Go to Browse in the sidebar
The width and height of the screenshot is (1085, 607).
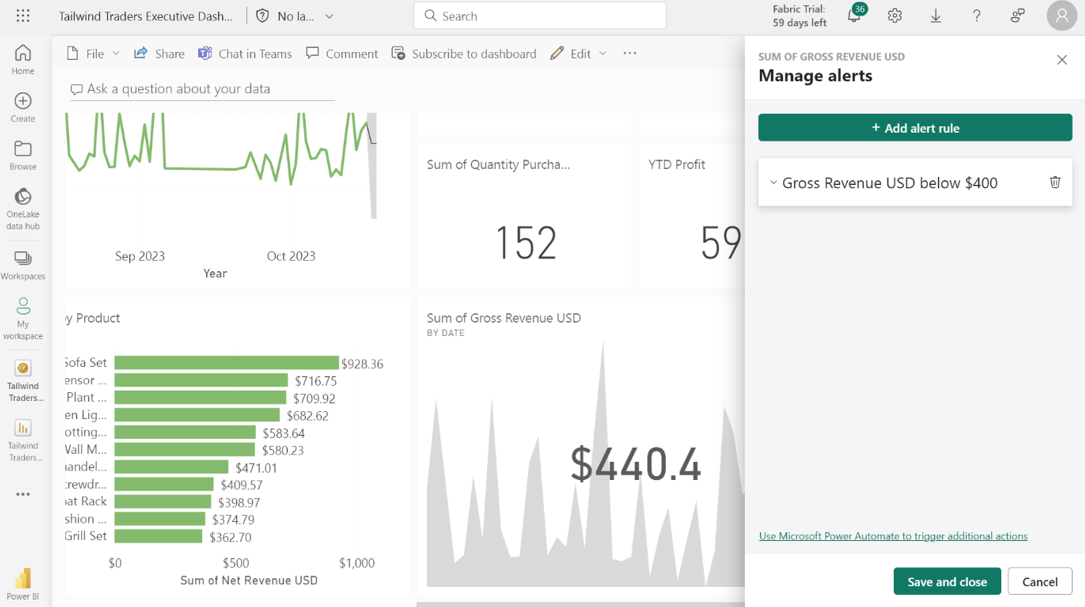tap(23, 155)
